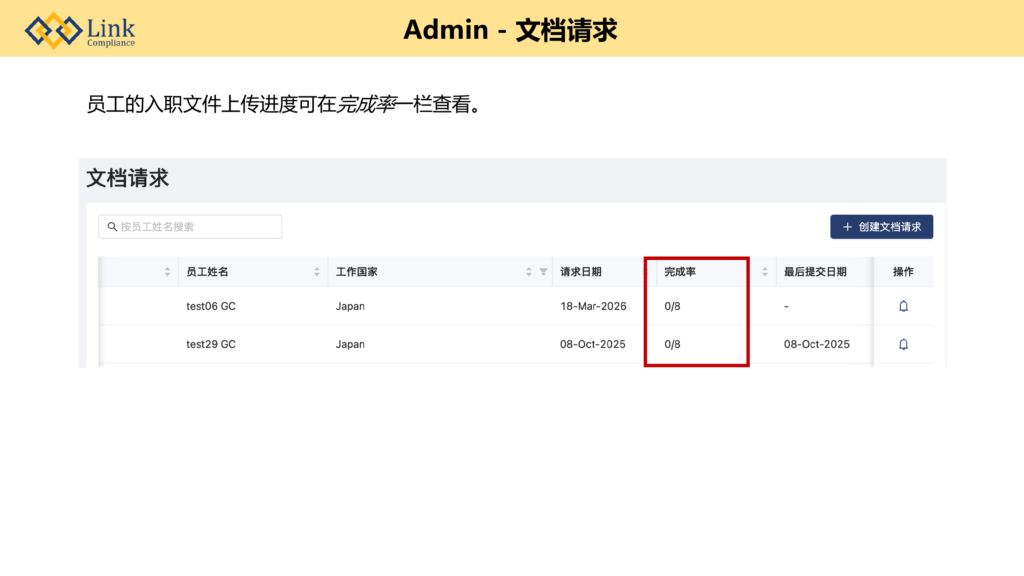Screen dimensions: 1024x576
Task: Open the filter icon in 工作国家 column
Action: pos(543,272)
